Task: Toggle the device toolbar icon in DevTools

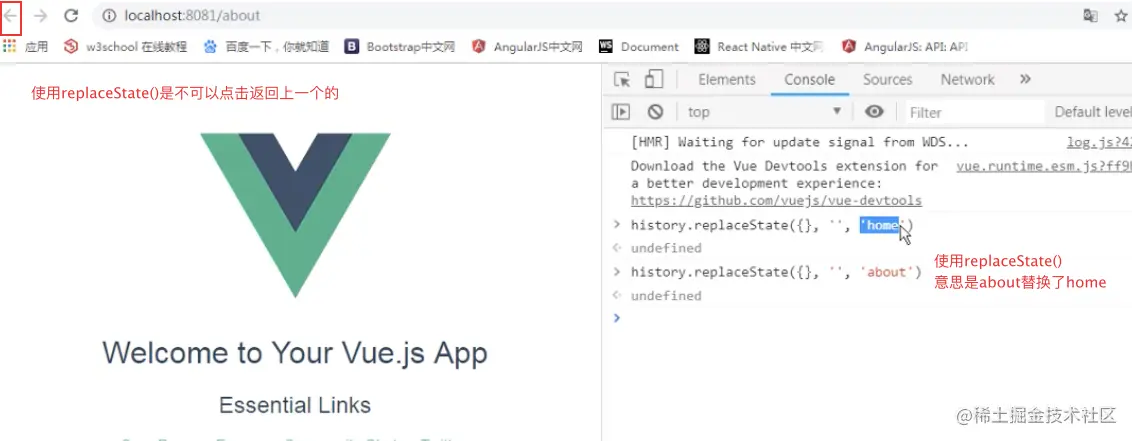Action: [654, 79]
